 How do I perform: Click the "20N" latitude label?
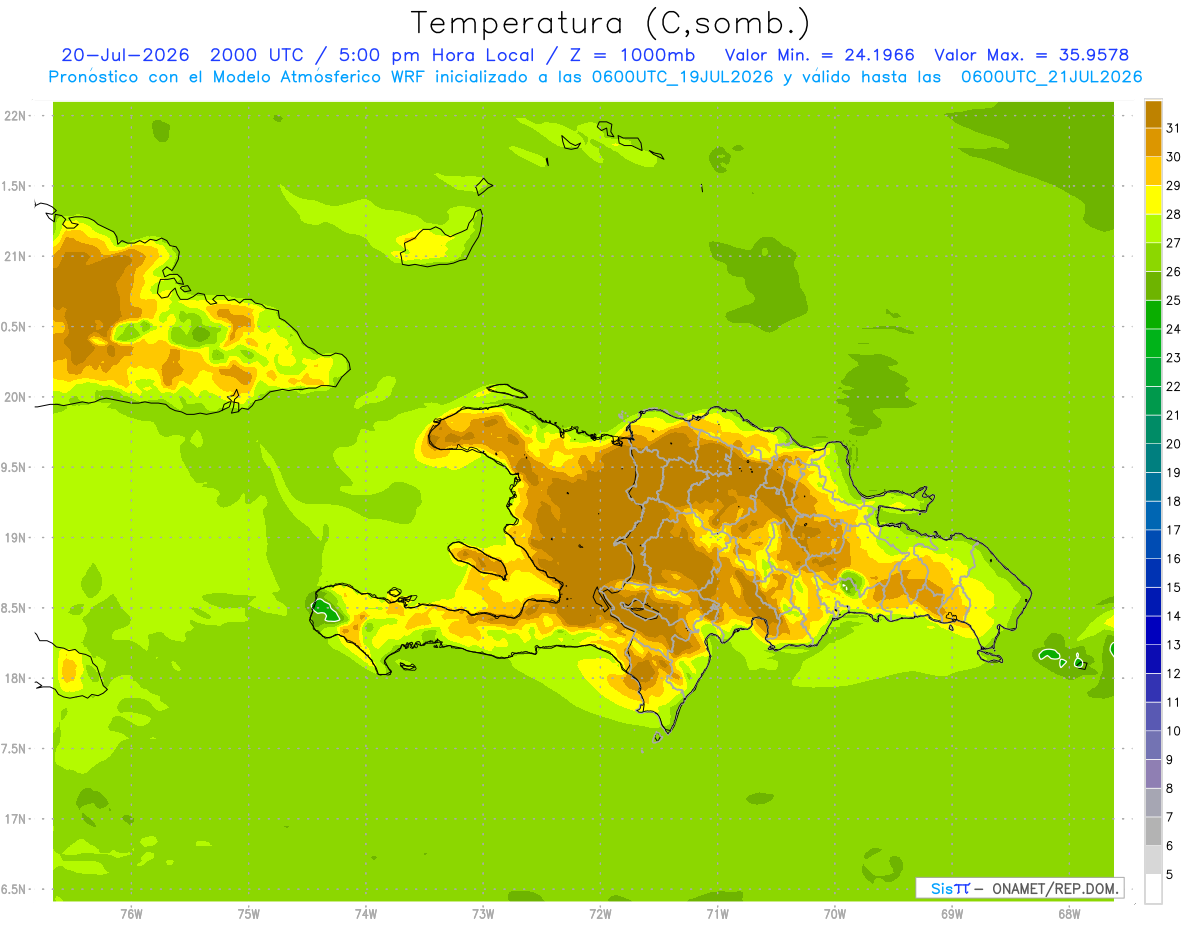15,397
